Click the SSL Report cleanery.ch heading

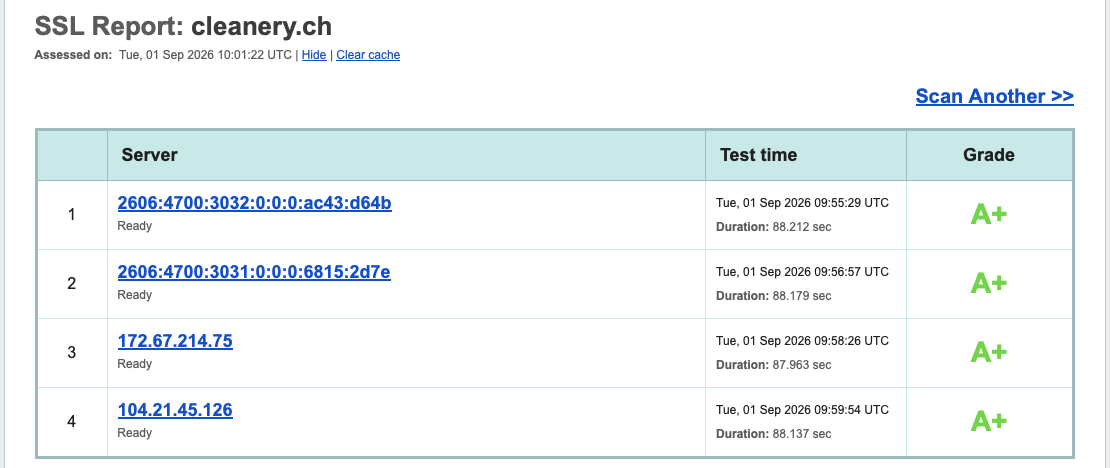183,27
